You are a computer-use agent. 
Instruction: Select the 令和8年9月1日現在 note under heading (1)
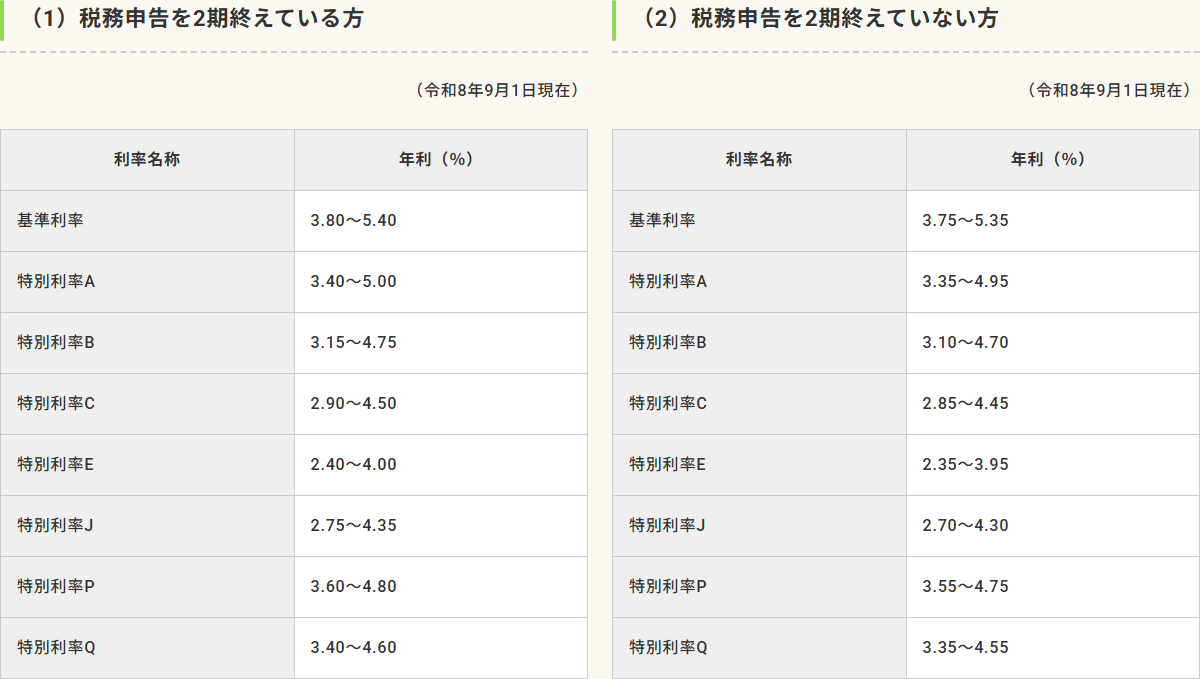497,90
